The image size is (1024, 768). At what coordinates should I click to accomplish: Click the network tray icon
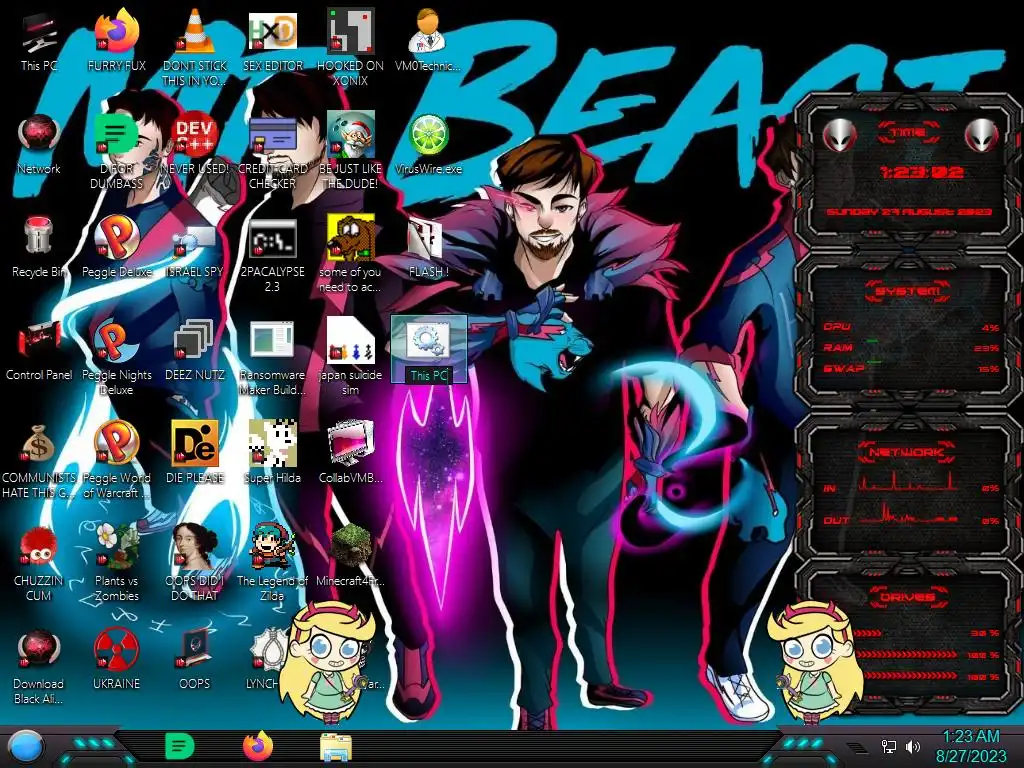click(889, 746)
